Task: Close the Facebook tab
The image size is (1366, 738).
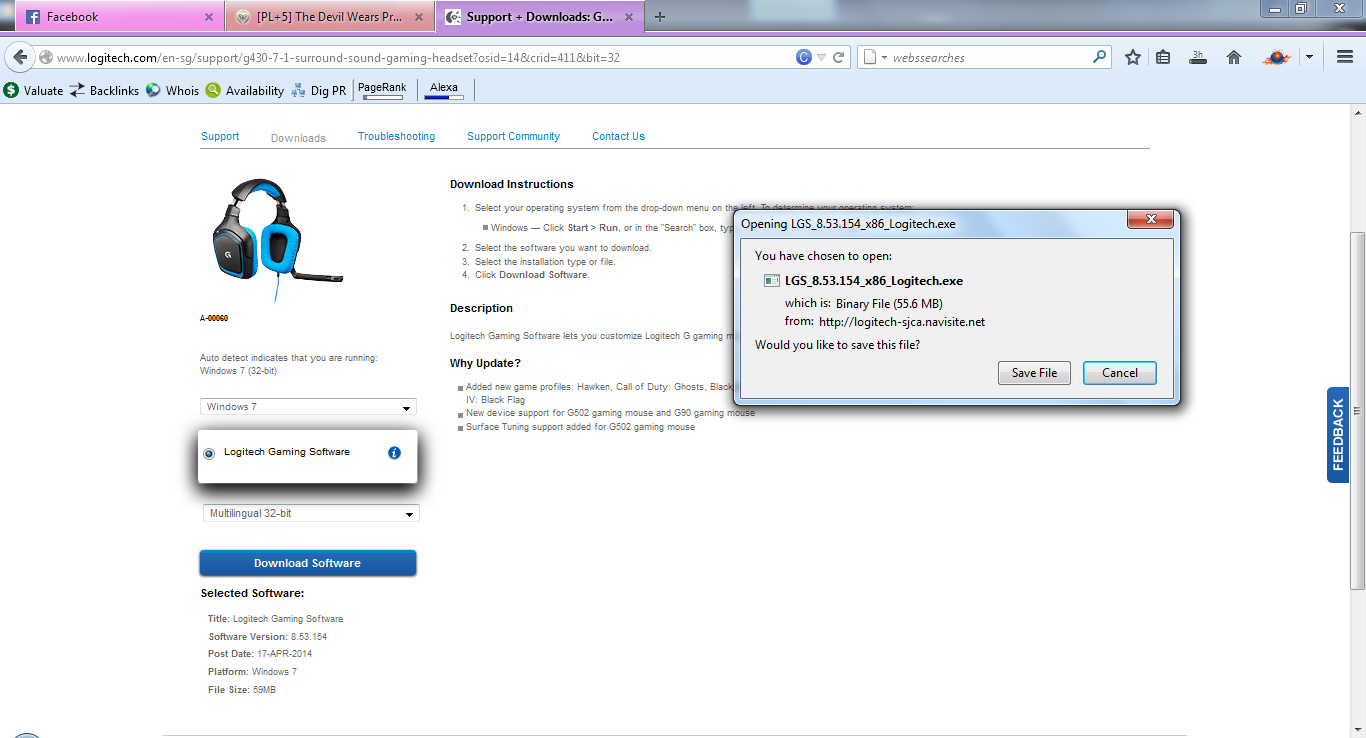Action: click(208, 17)
